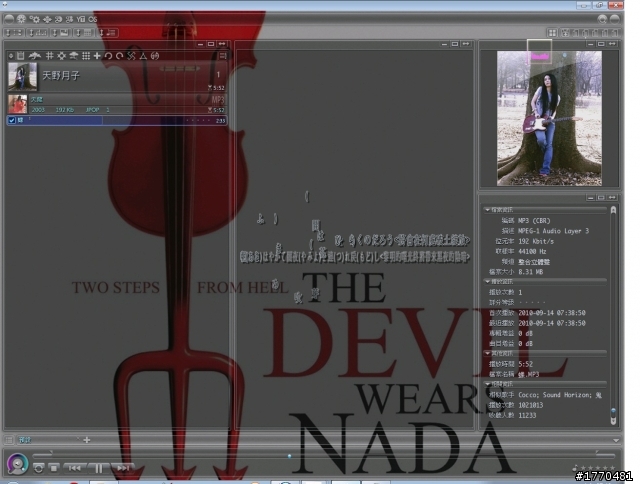
Task: Select the red album thumbnail in playlist
Action: (x=18, y=104)
